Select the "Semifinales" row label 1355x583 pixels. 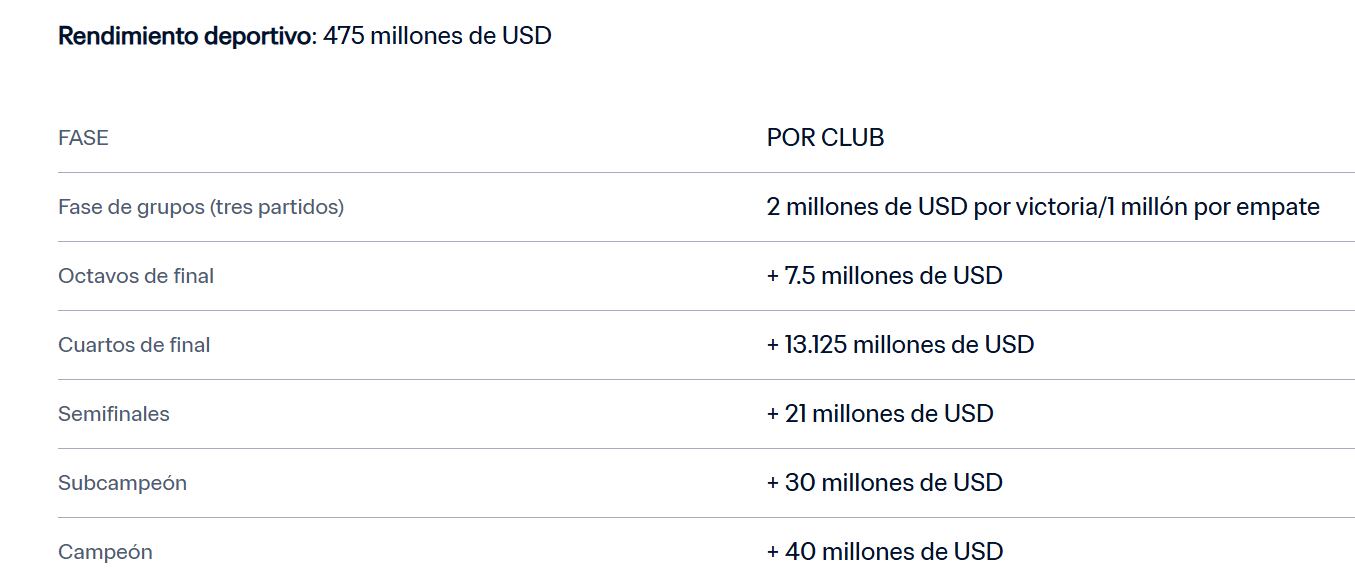(x=114, y=414)
